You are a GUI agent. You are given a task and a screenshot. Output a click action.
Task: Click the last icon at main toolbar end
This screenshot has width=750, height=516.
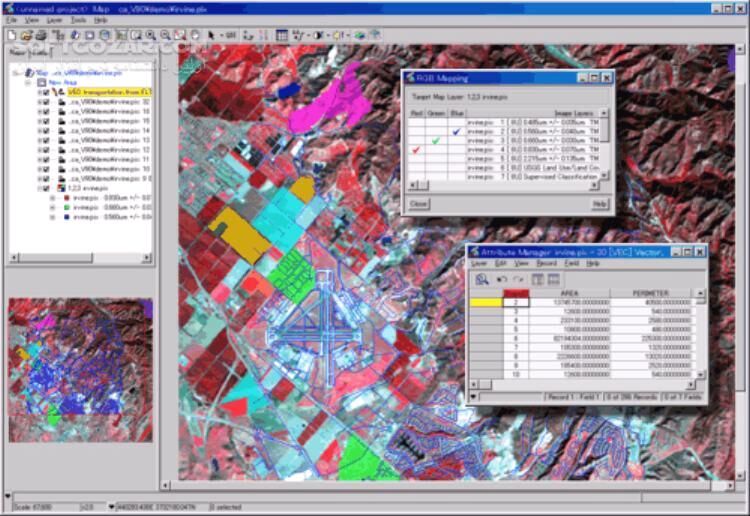[375, 34]
